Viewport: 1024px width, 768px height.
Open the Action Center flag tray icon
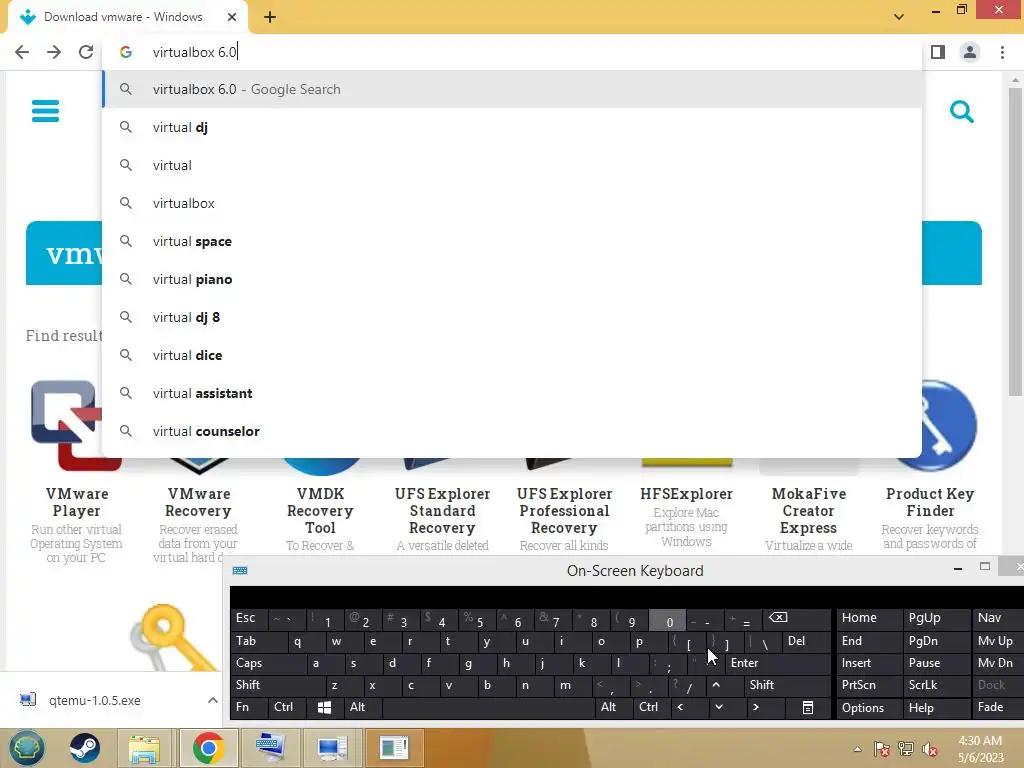[x=881, y=749]
